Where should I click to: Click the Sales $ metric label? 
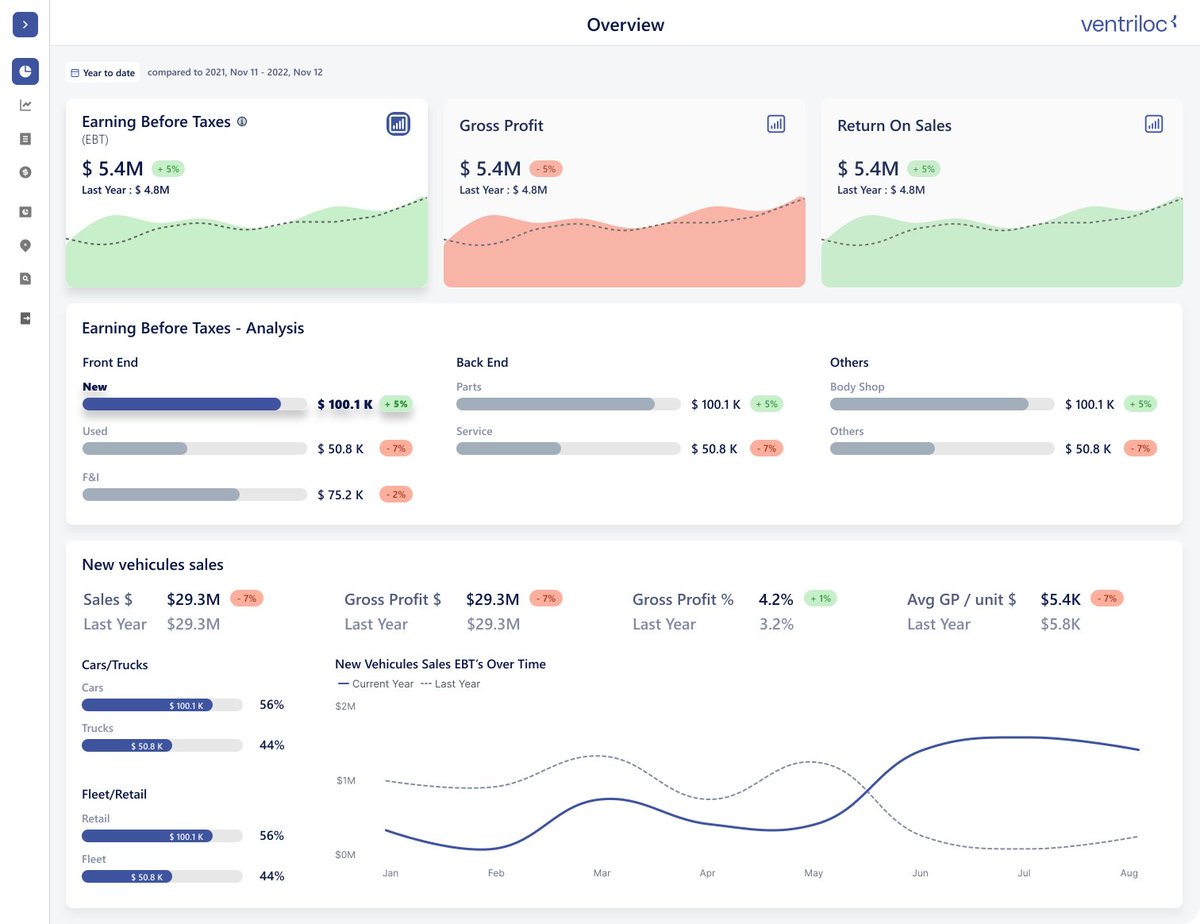point(108,599)
